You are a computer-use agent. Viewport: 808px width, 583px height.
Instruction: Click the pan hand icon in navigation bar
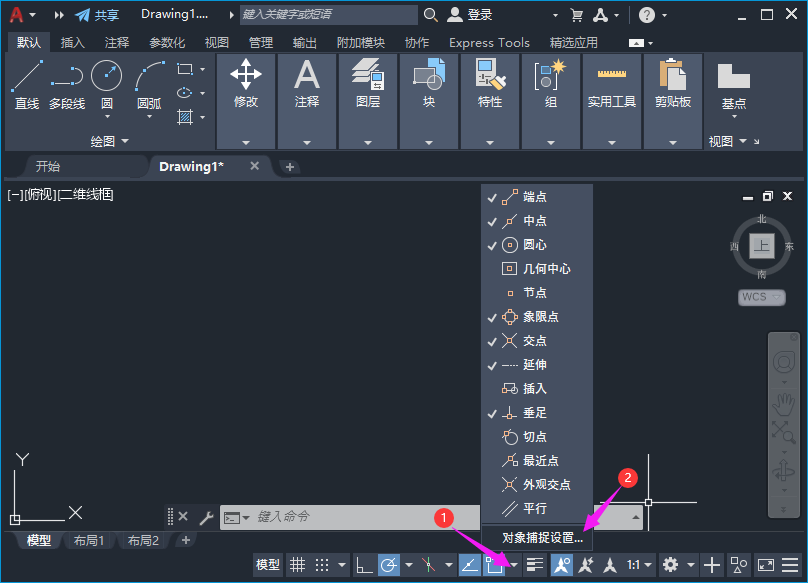coord(783,404)
